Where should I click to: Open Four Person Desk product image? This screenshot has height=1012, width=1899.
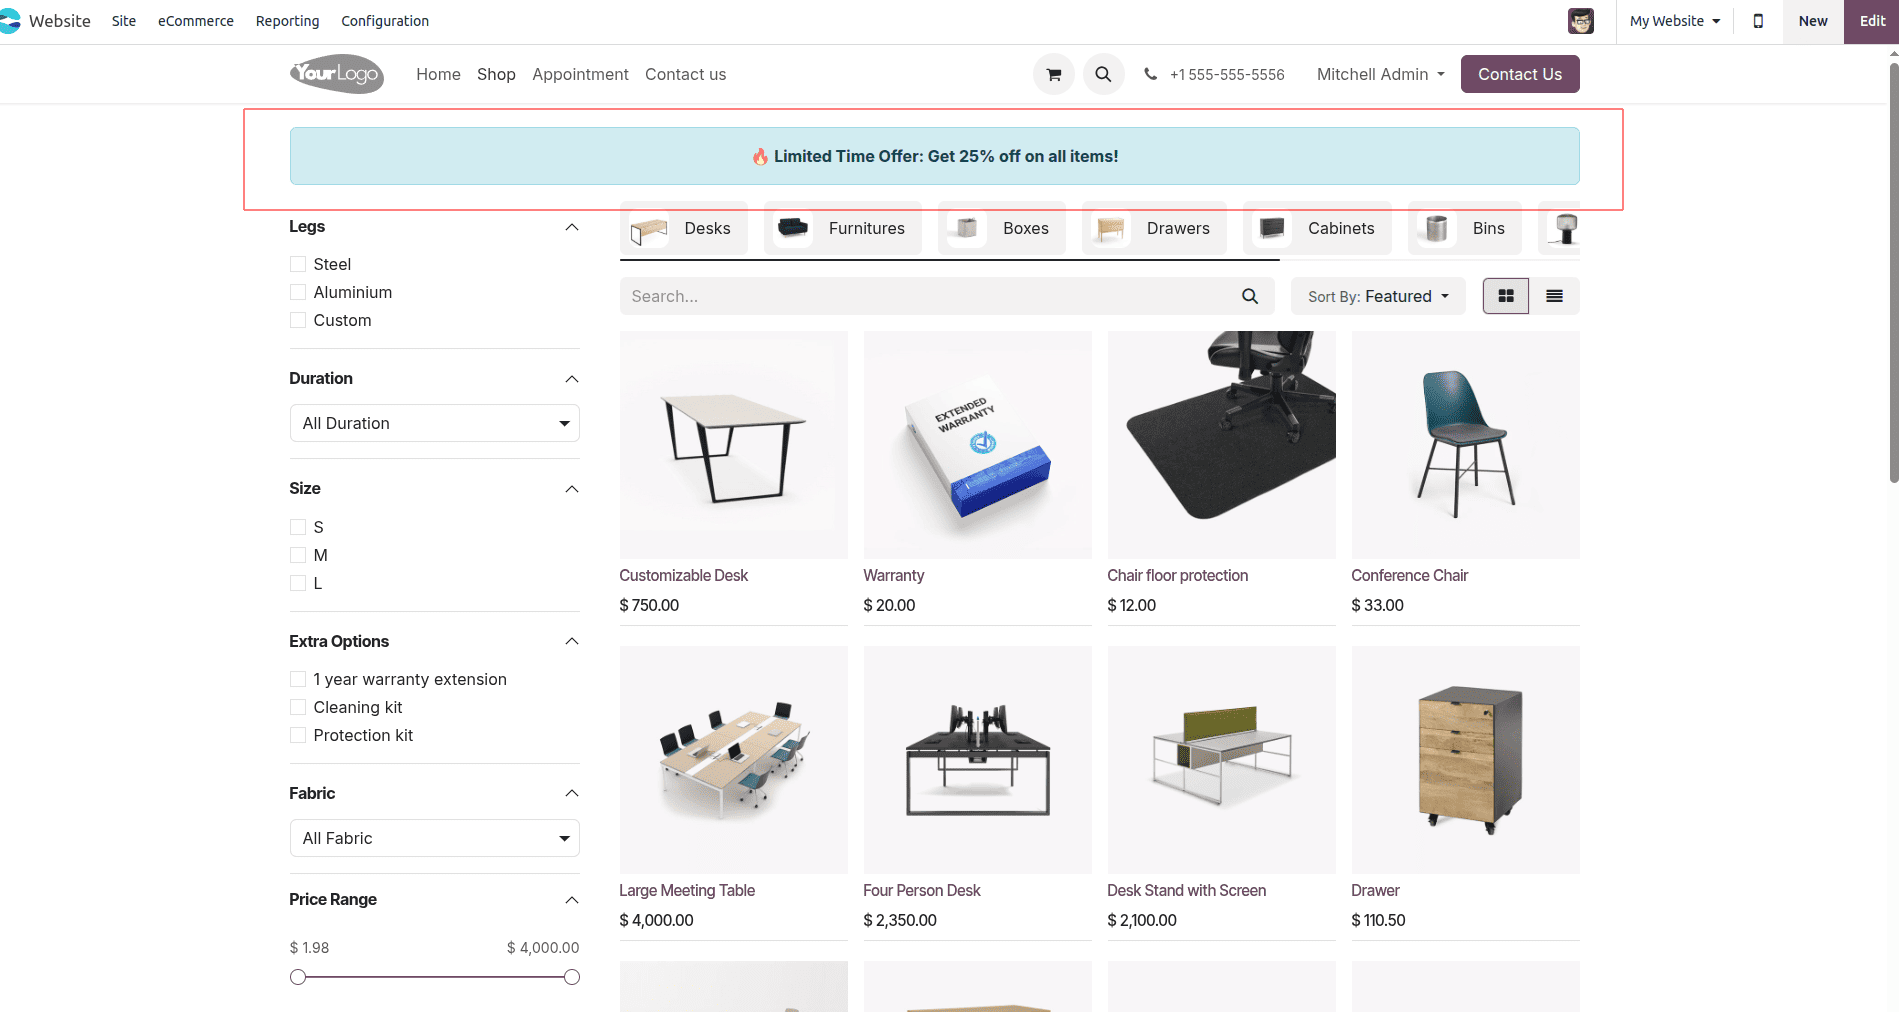[978, 760]
